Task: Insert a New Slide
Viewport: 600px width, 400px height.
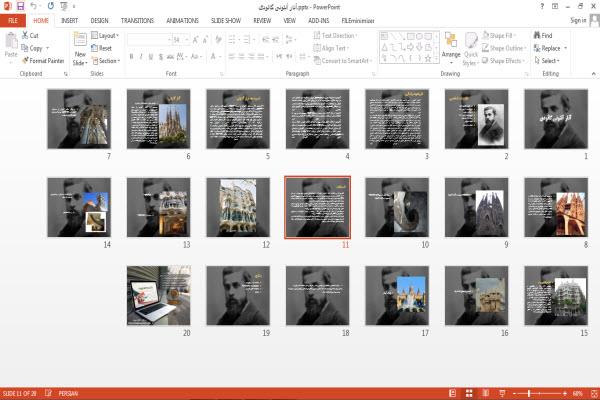Action: point(80,49)
